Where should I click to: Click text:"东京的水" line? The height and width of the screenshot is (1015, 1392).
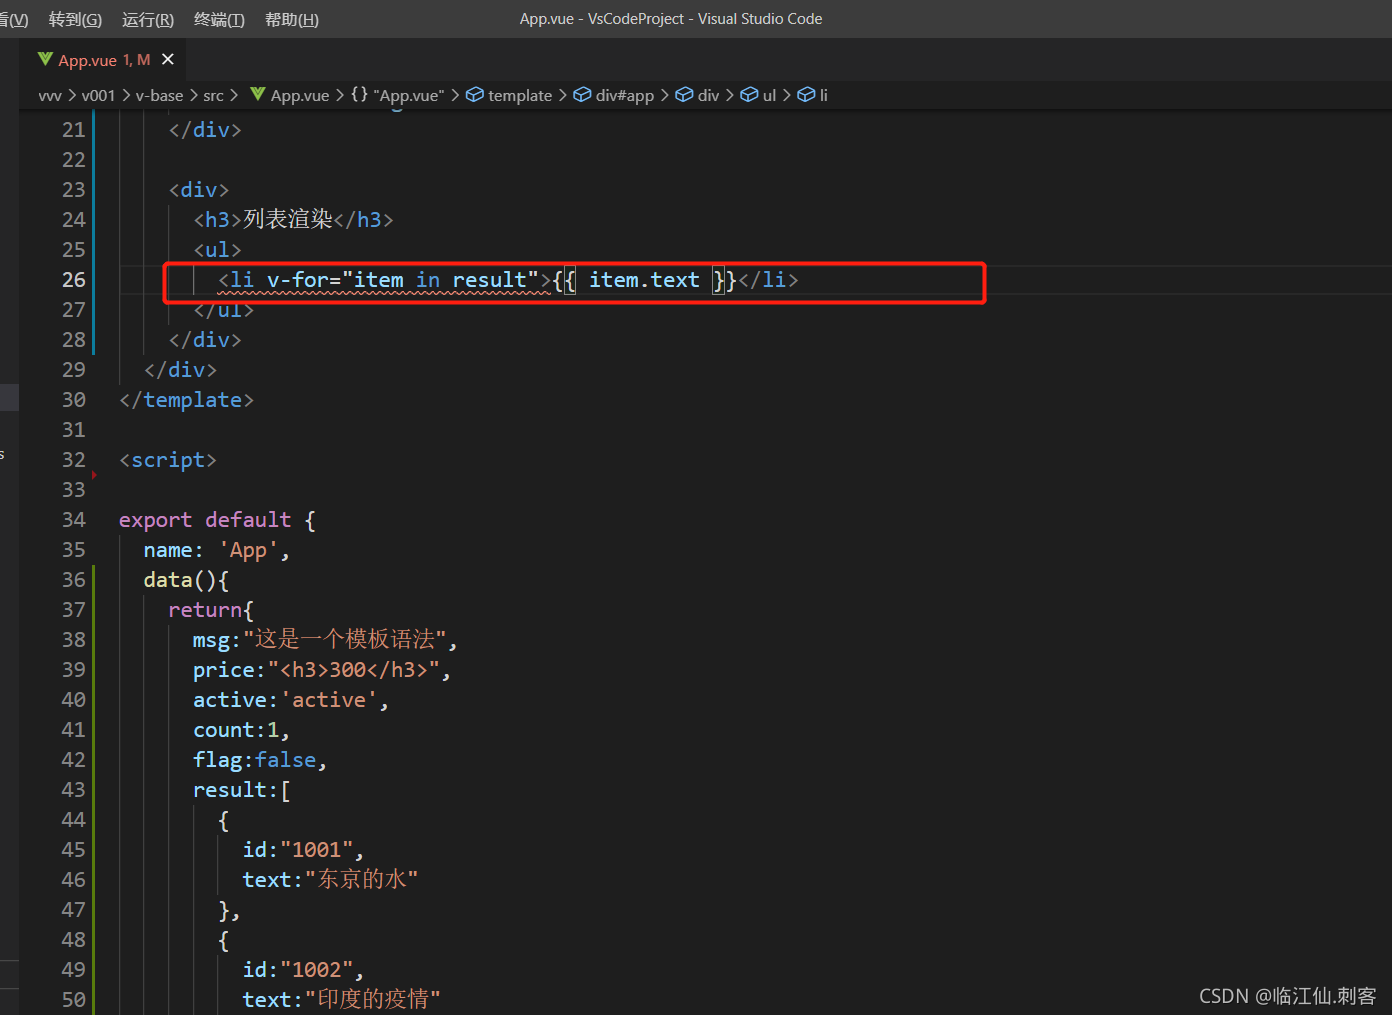tap(330, 879)
